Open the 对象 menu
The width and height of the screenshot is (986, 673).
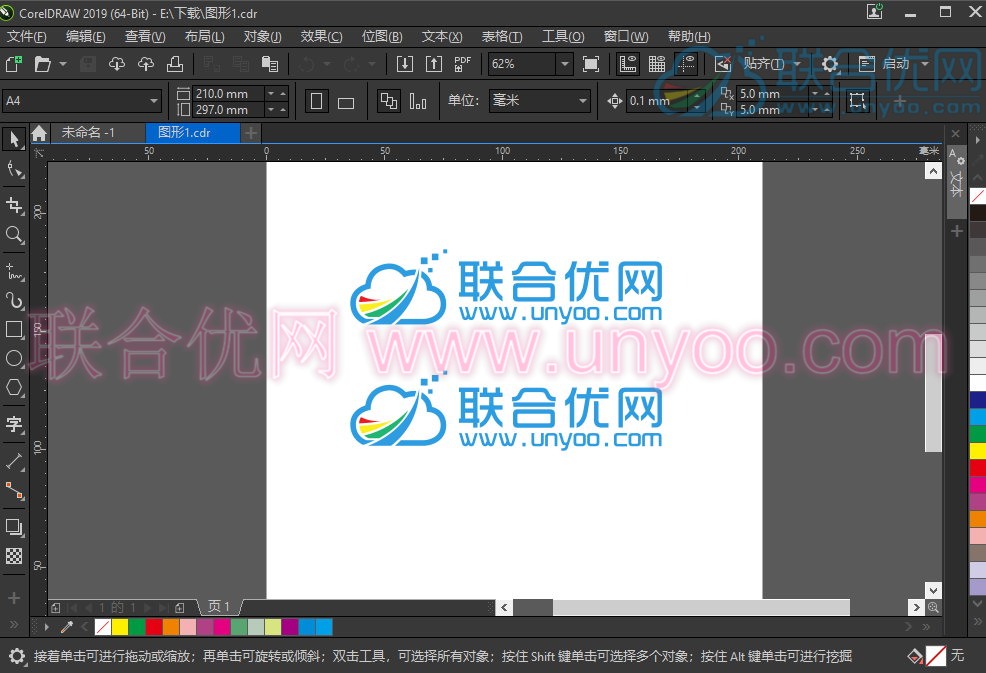262,36
